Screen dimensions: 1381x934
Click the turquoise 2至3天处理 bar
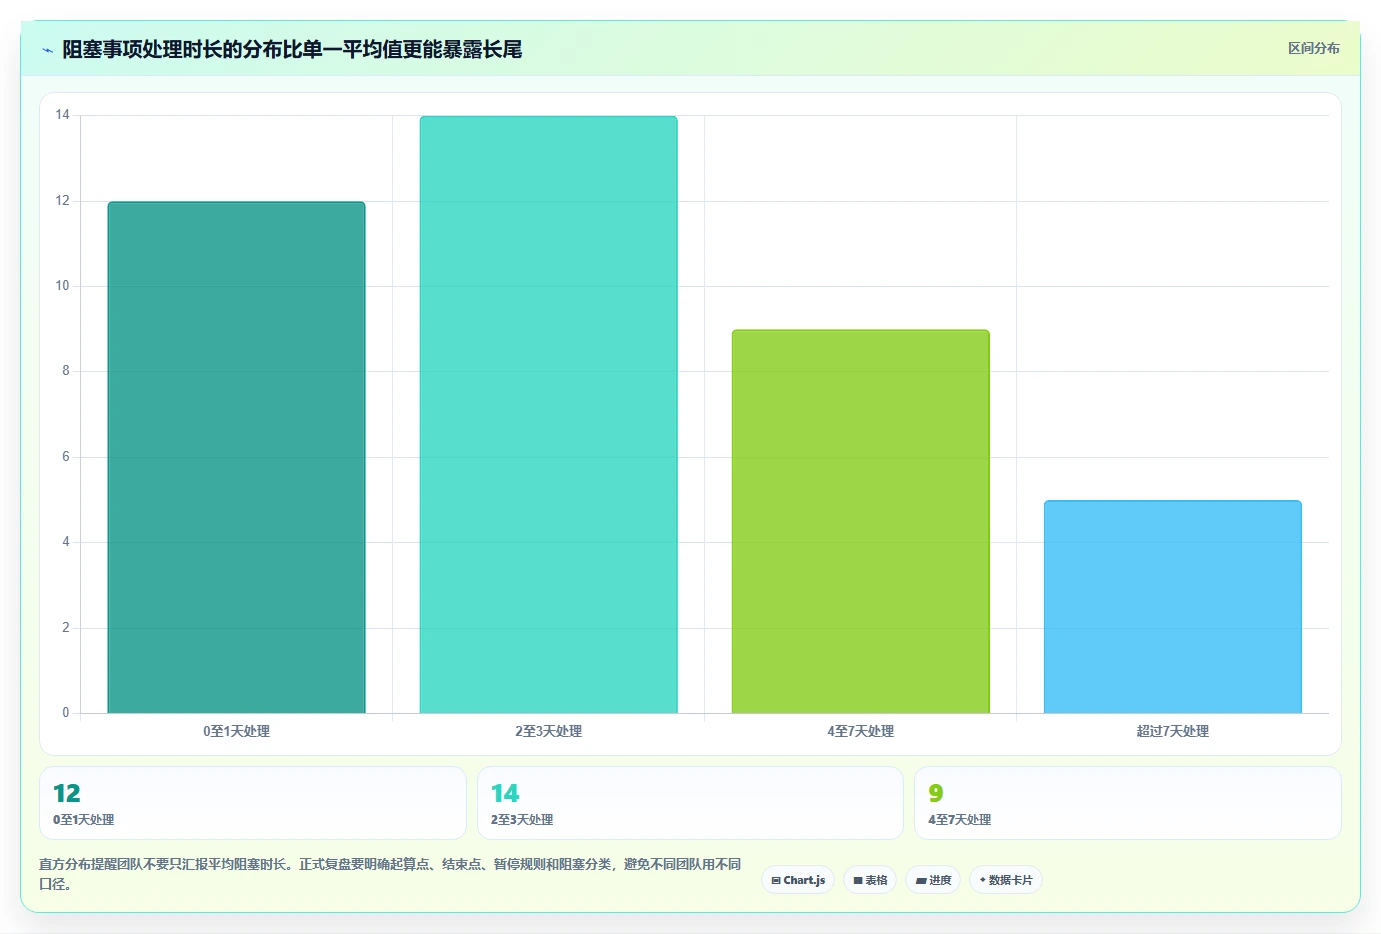click(548, 415)
